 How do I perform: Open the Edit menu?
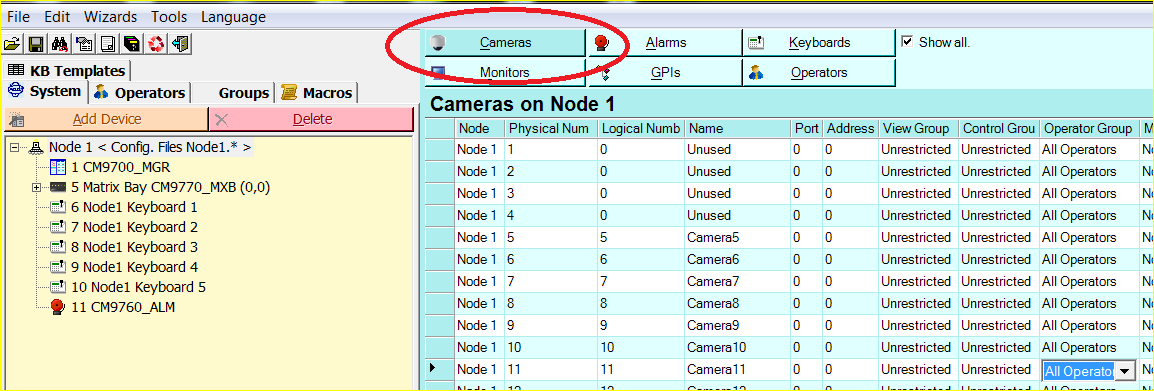coord(57,16)
